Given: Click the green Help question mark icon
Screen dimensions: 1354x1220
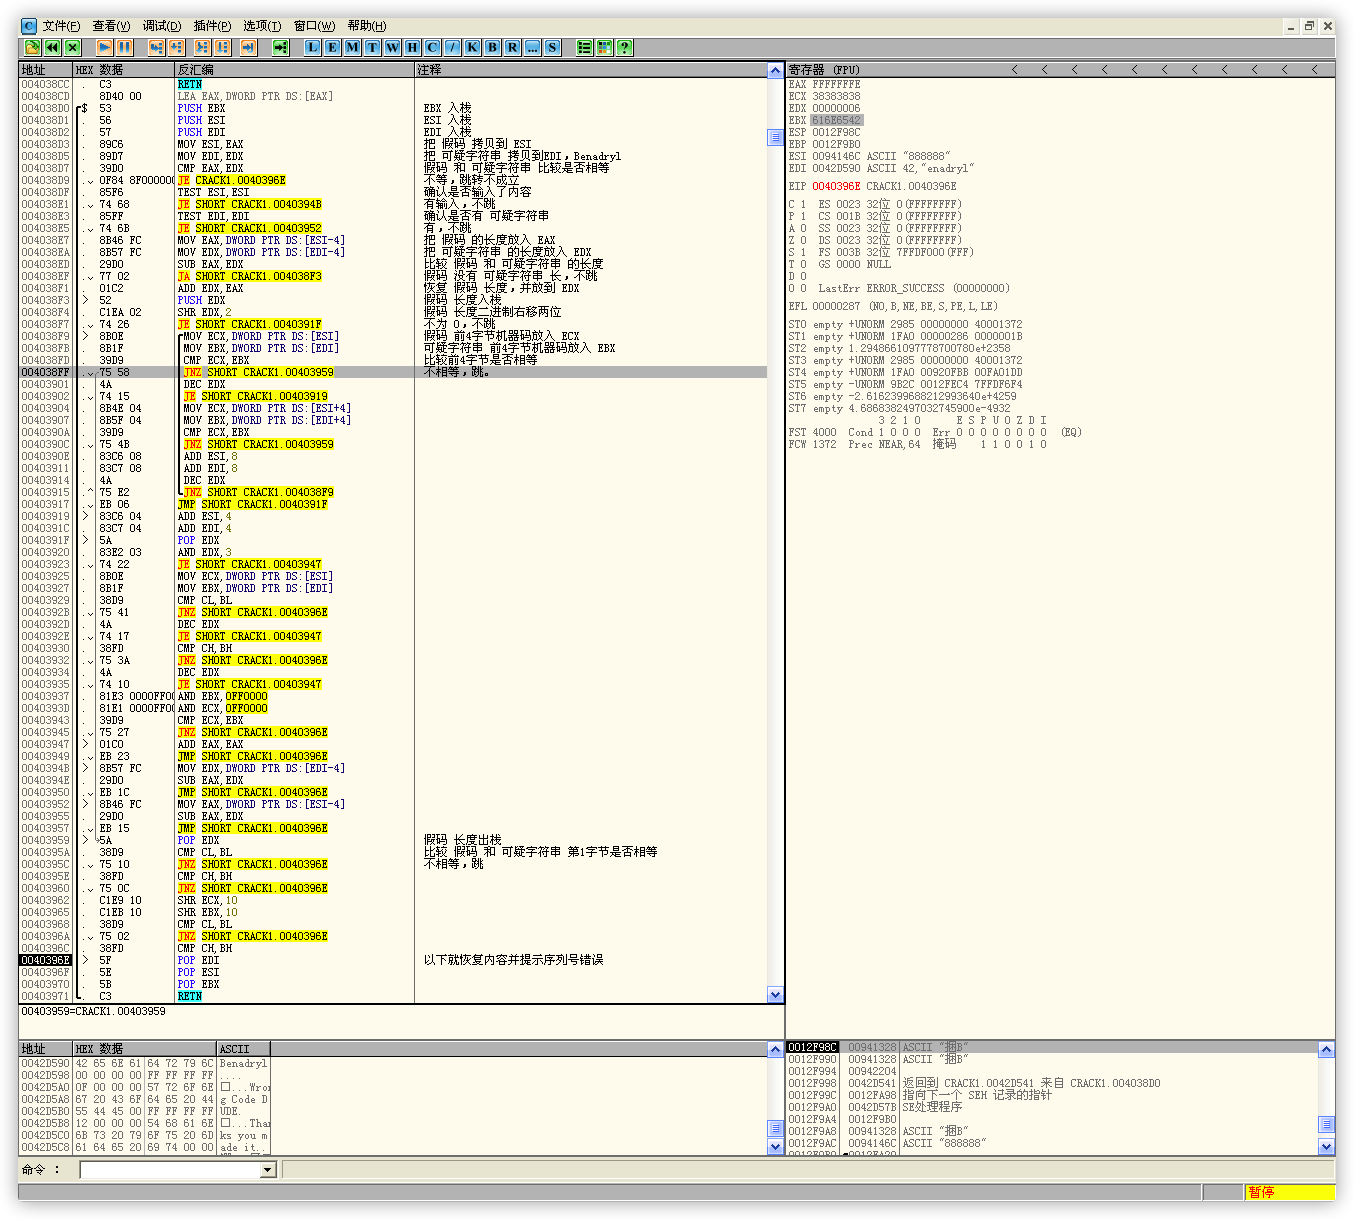Looking at the screenshot, I should (624, 47).
